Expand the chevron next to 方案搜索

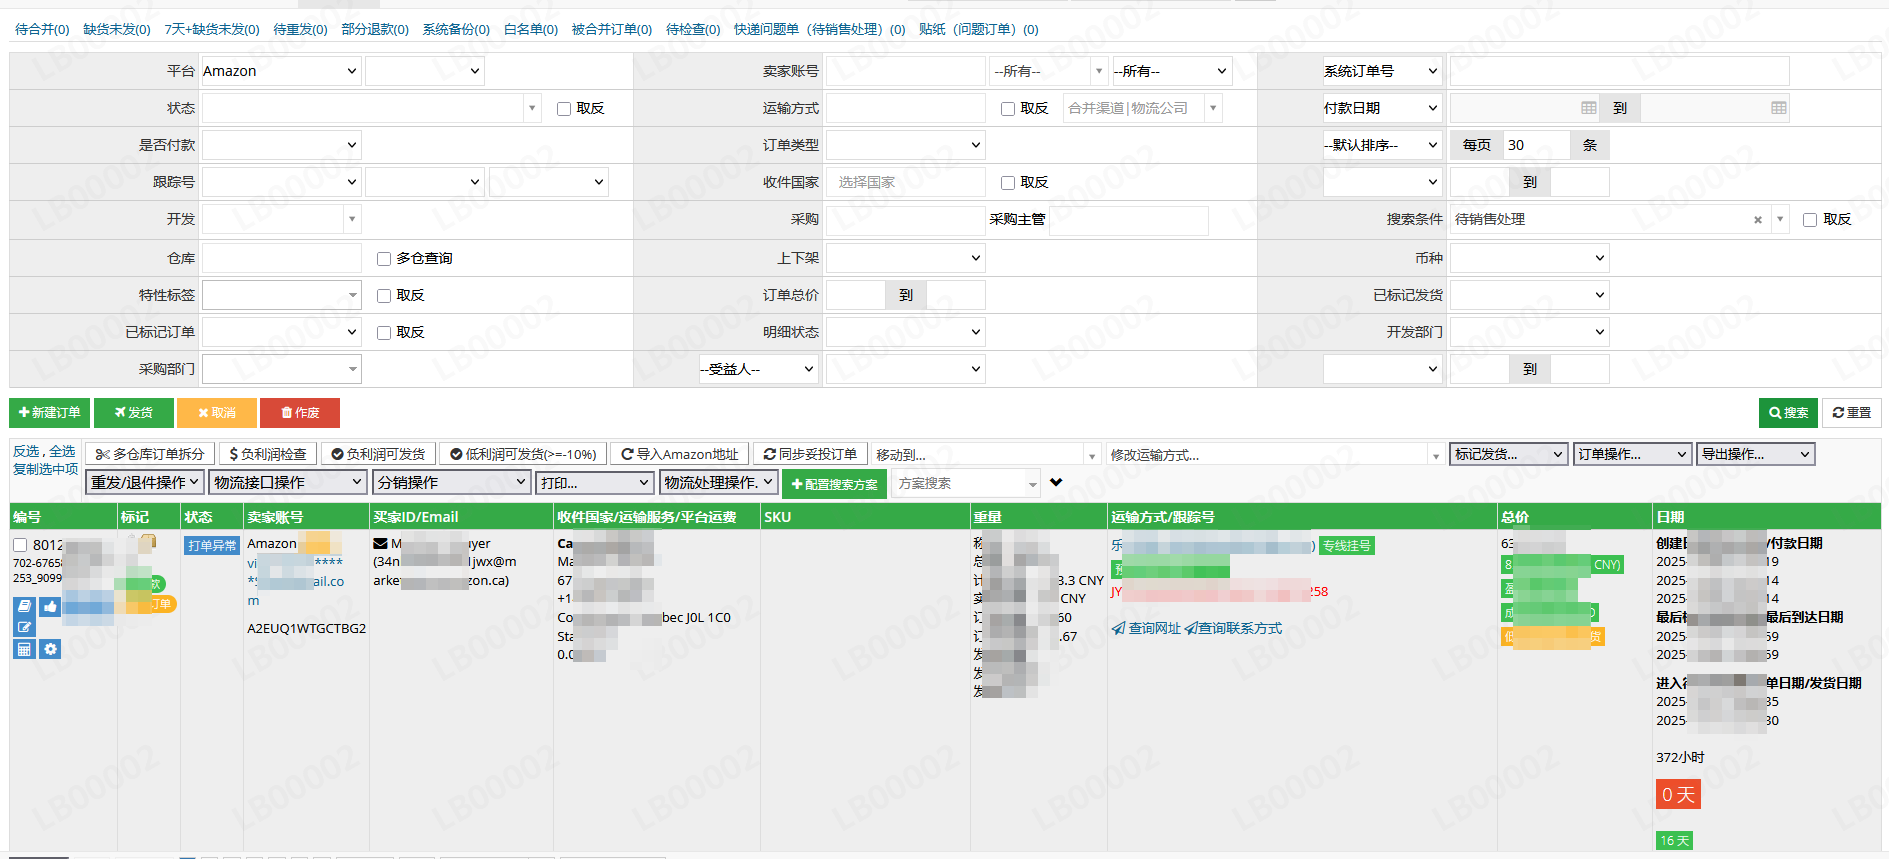coord(1056,483)
